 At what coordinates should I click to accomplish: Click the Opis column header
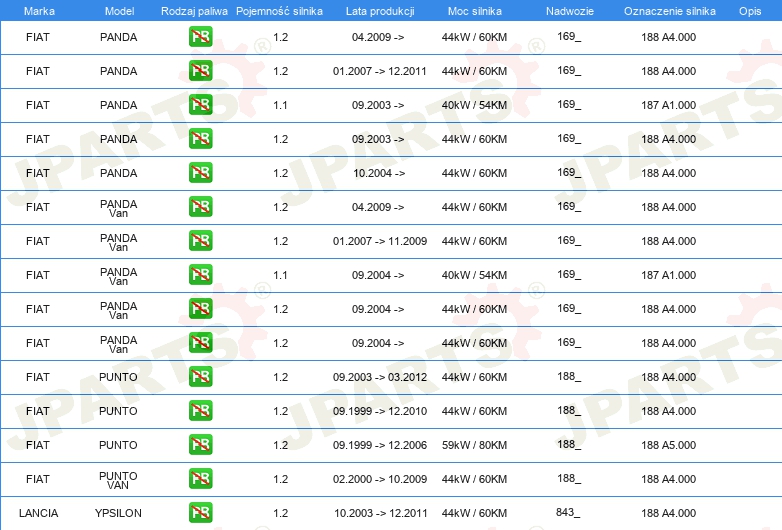750,11
